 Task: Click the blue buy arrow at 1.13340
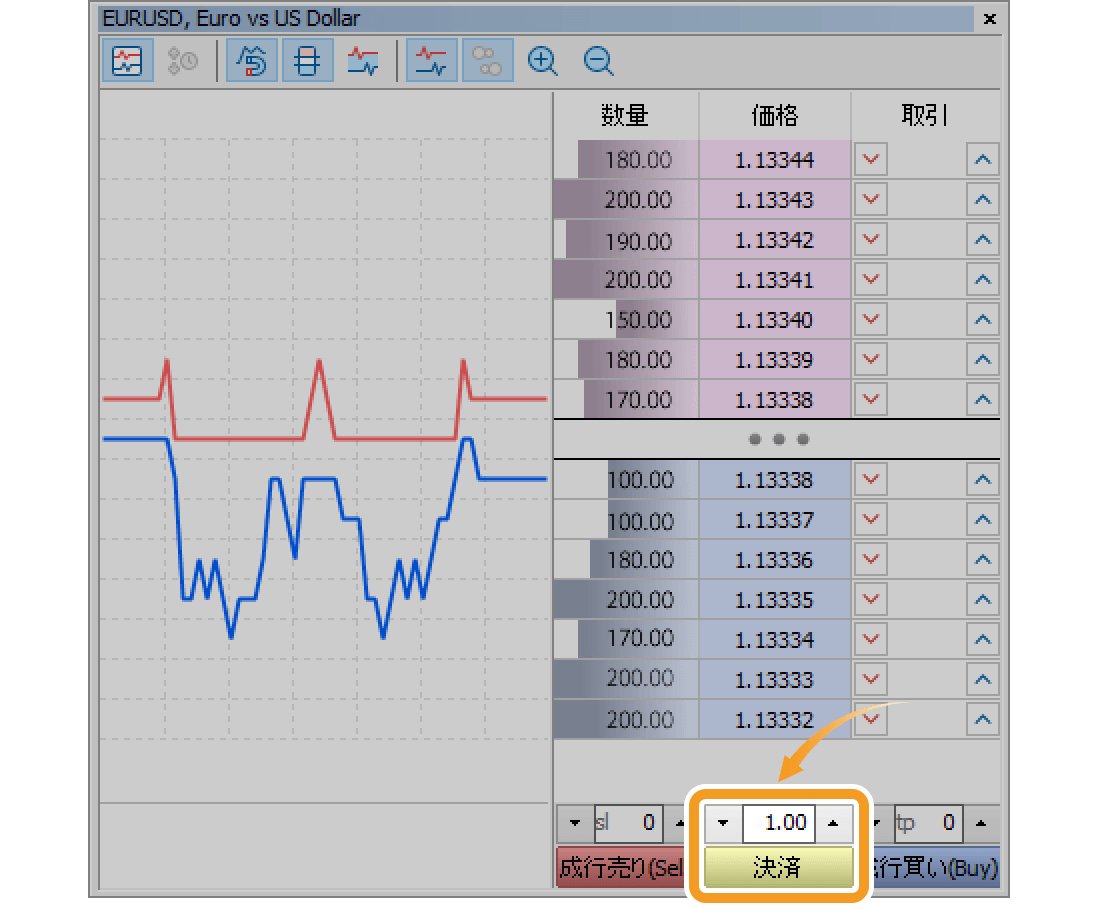pos(983,320)
